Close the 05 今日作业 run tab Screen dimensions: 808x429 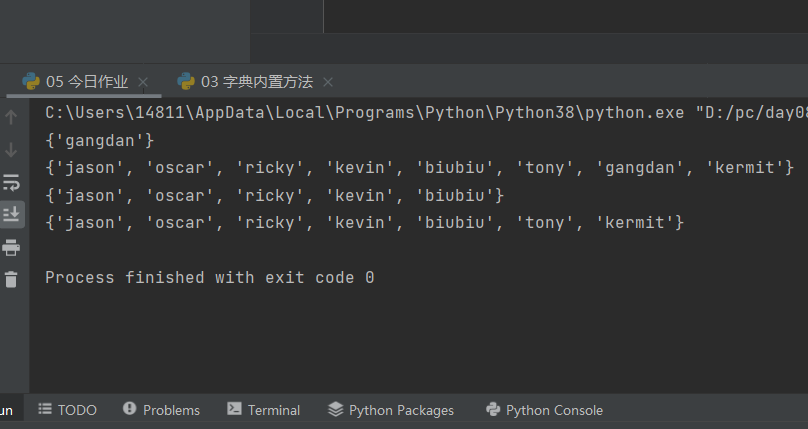click(x=143, y=82)
